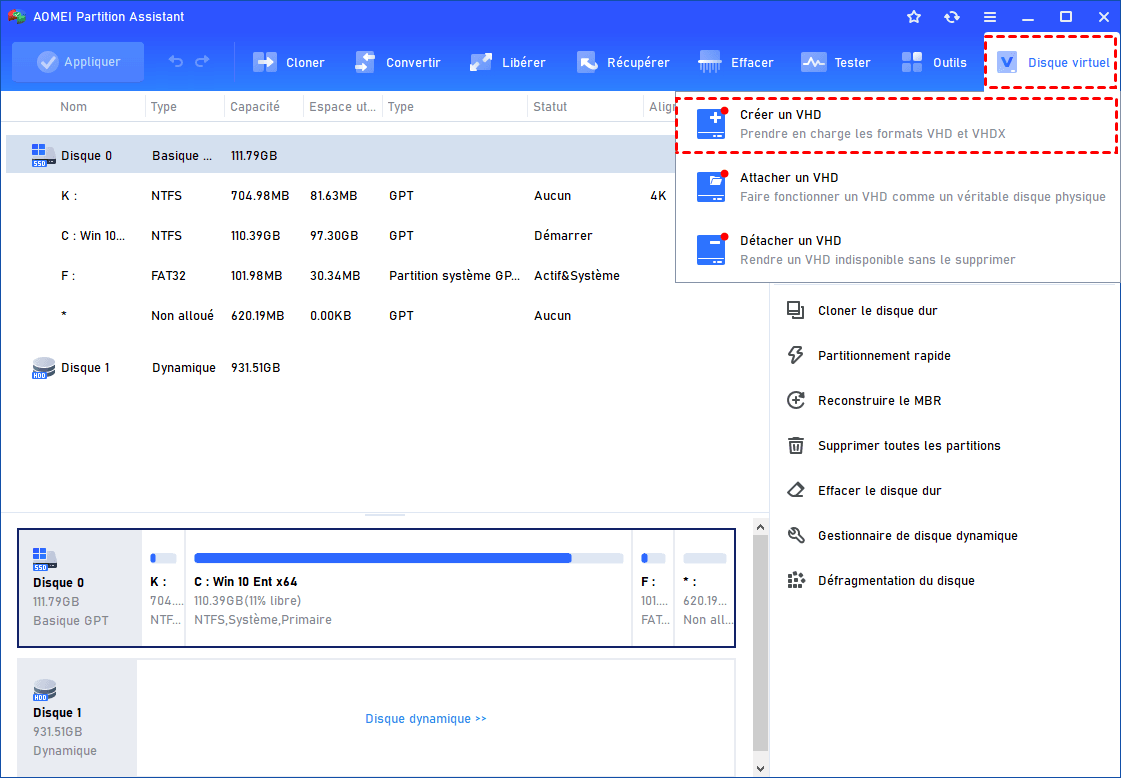The height and width of the screenshot is (778, 1121).
Task: Select Partitionnement rapide option
Action: point(884,355)
